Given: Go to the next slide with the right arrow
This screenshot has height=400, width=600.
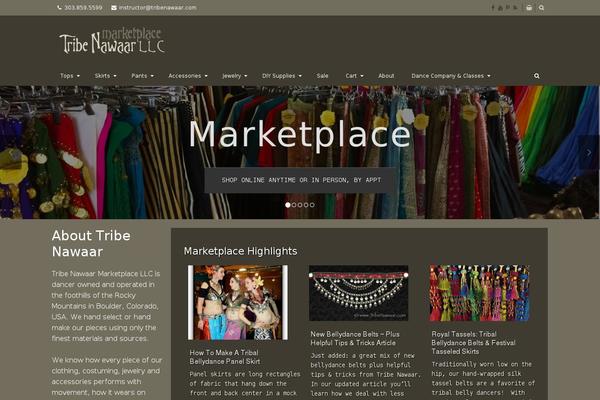Looking at the screenshot, I should (589, 152).
